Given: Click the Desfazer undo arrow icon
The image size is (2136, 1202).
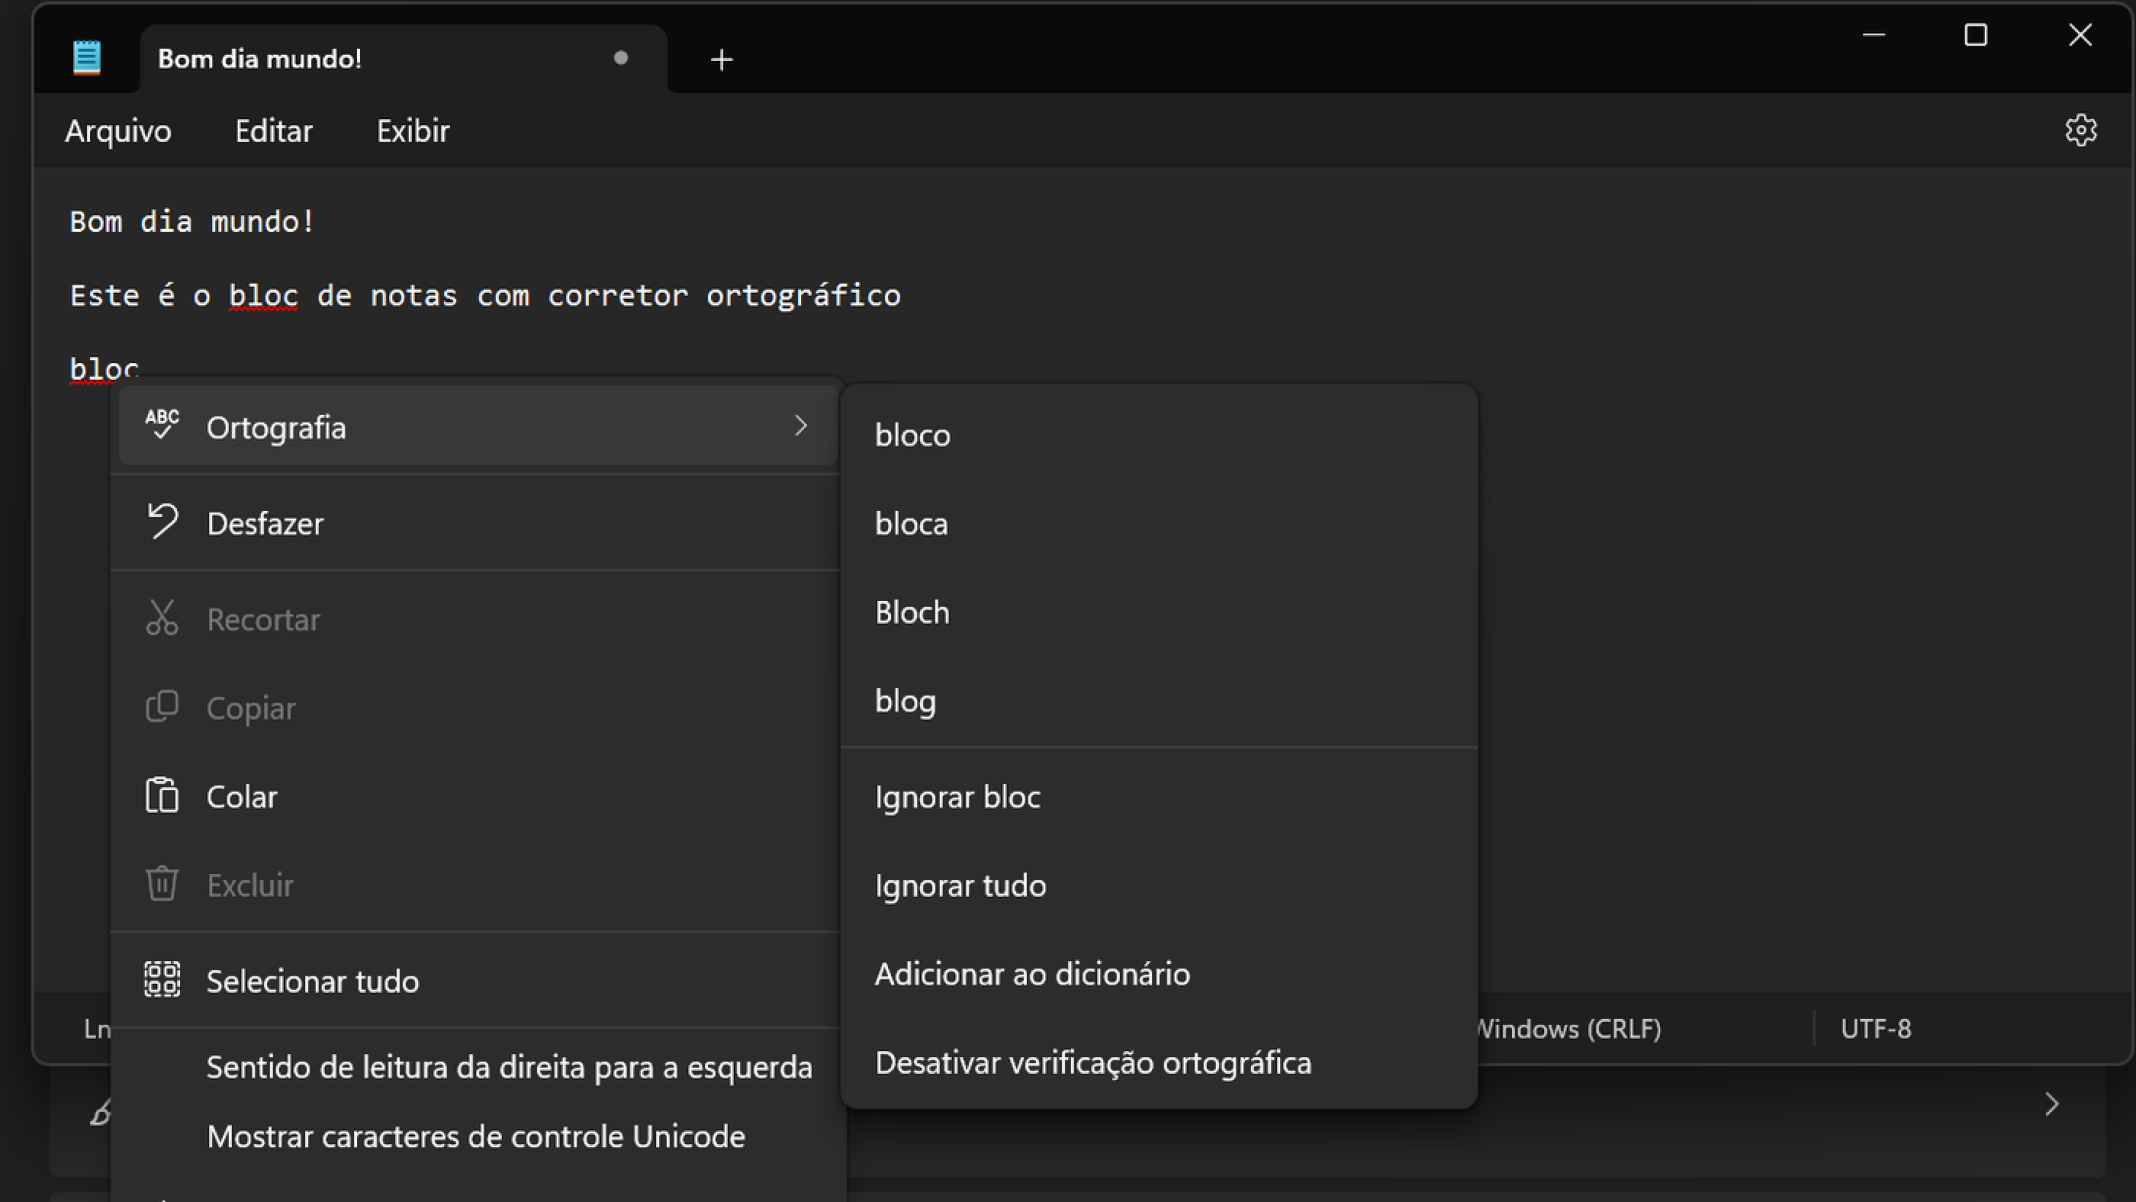Looking at the screenshot, I should tap(162, 521).
